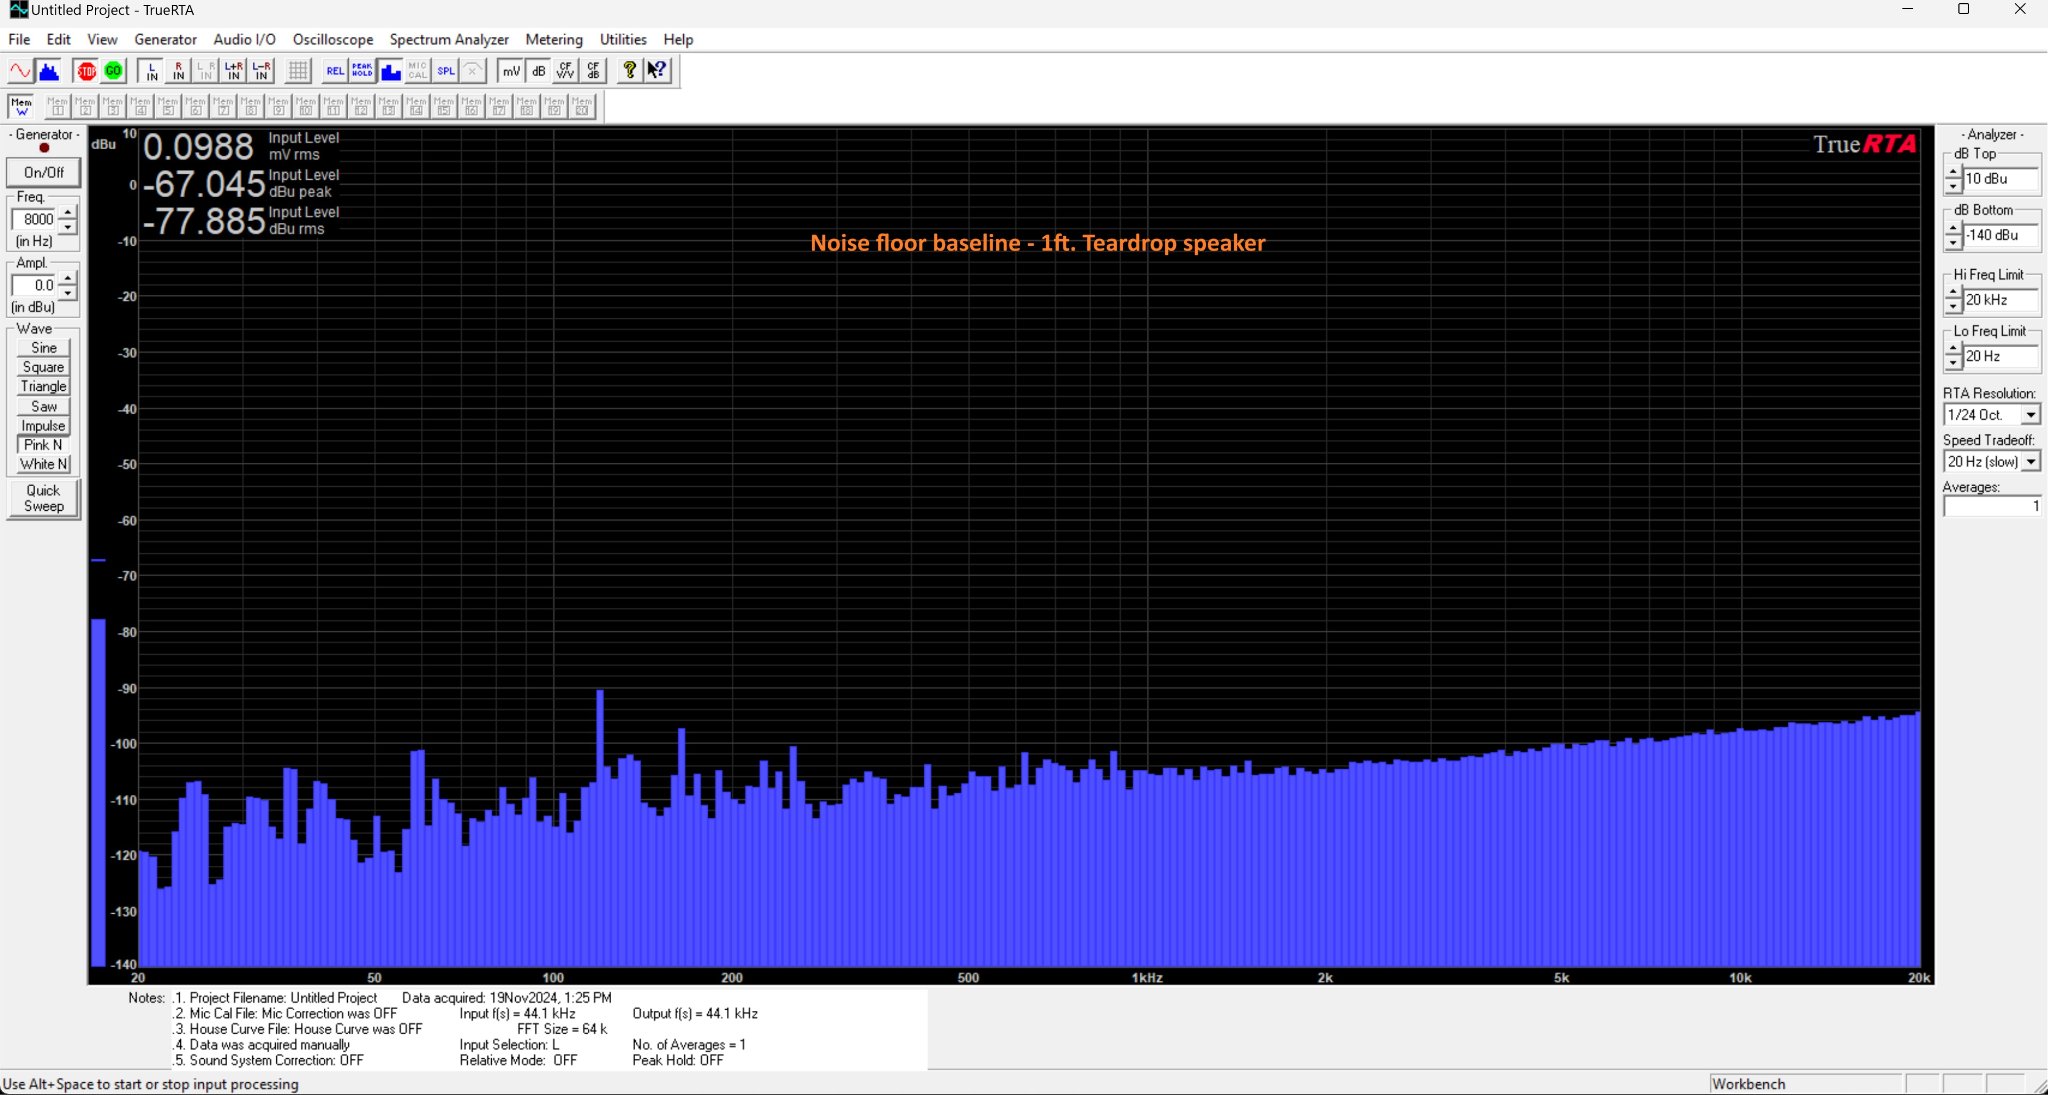The height and width of the screenshot is (1095, 2048).
Task: Click the Mem 1 memory icon
Action: pyautogui.click(x=57, y=106)
